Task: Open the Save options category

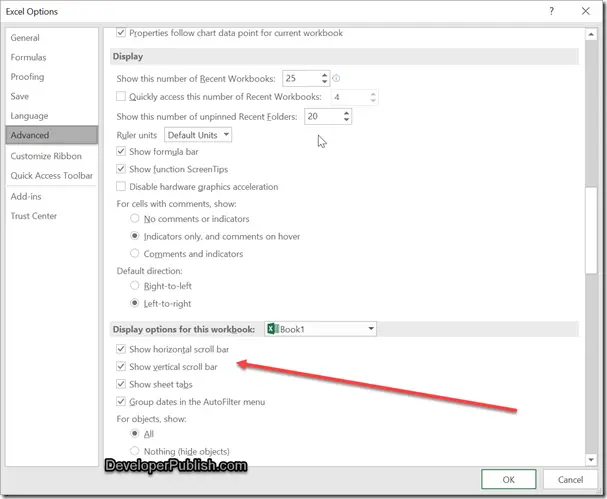Action: click(x=51, y=96)
